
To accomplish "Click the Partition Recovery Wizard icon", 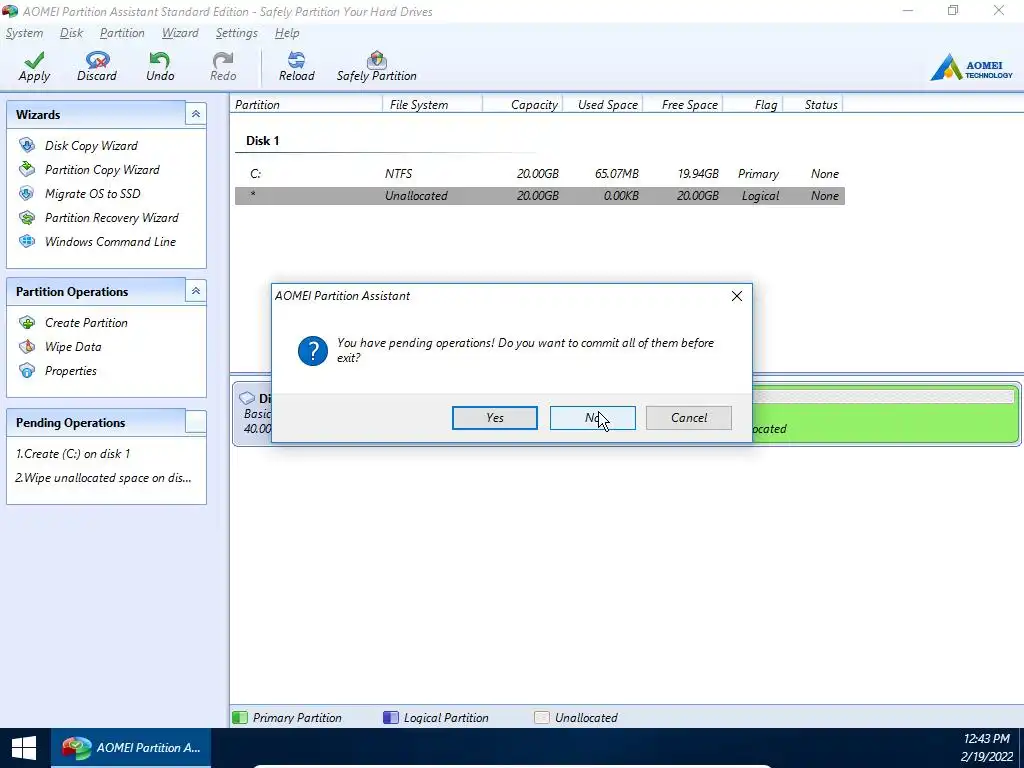I will pos(27,217).
